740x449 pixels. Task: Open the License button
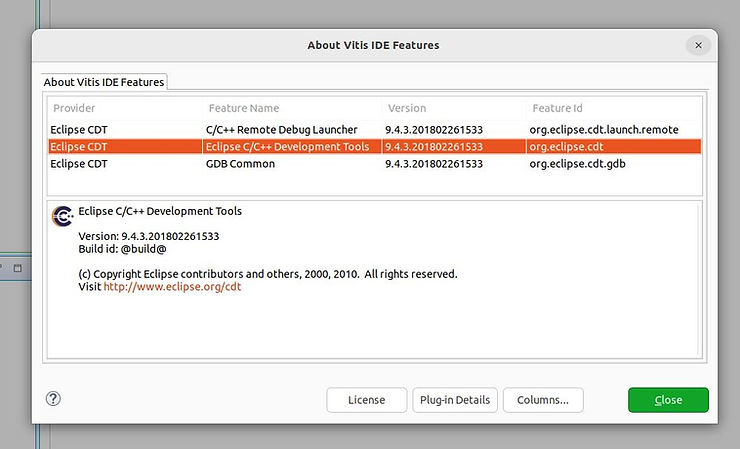pyautogui.click(x=366, y=400)
